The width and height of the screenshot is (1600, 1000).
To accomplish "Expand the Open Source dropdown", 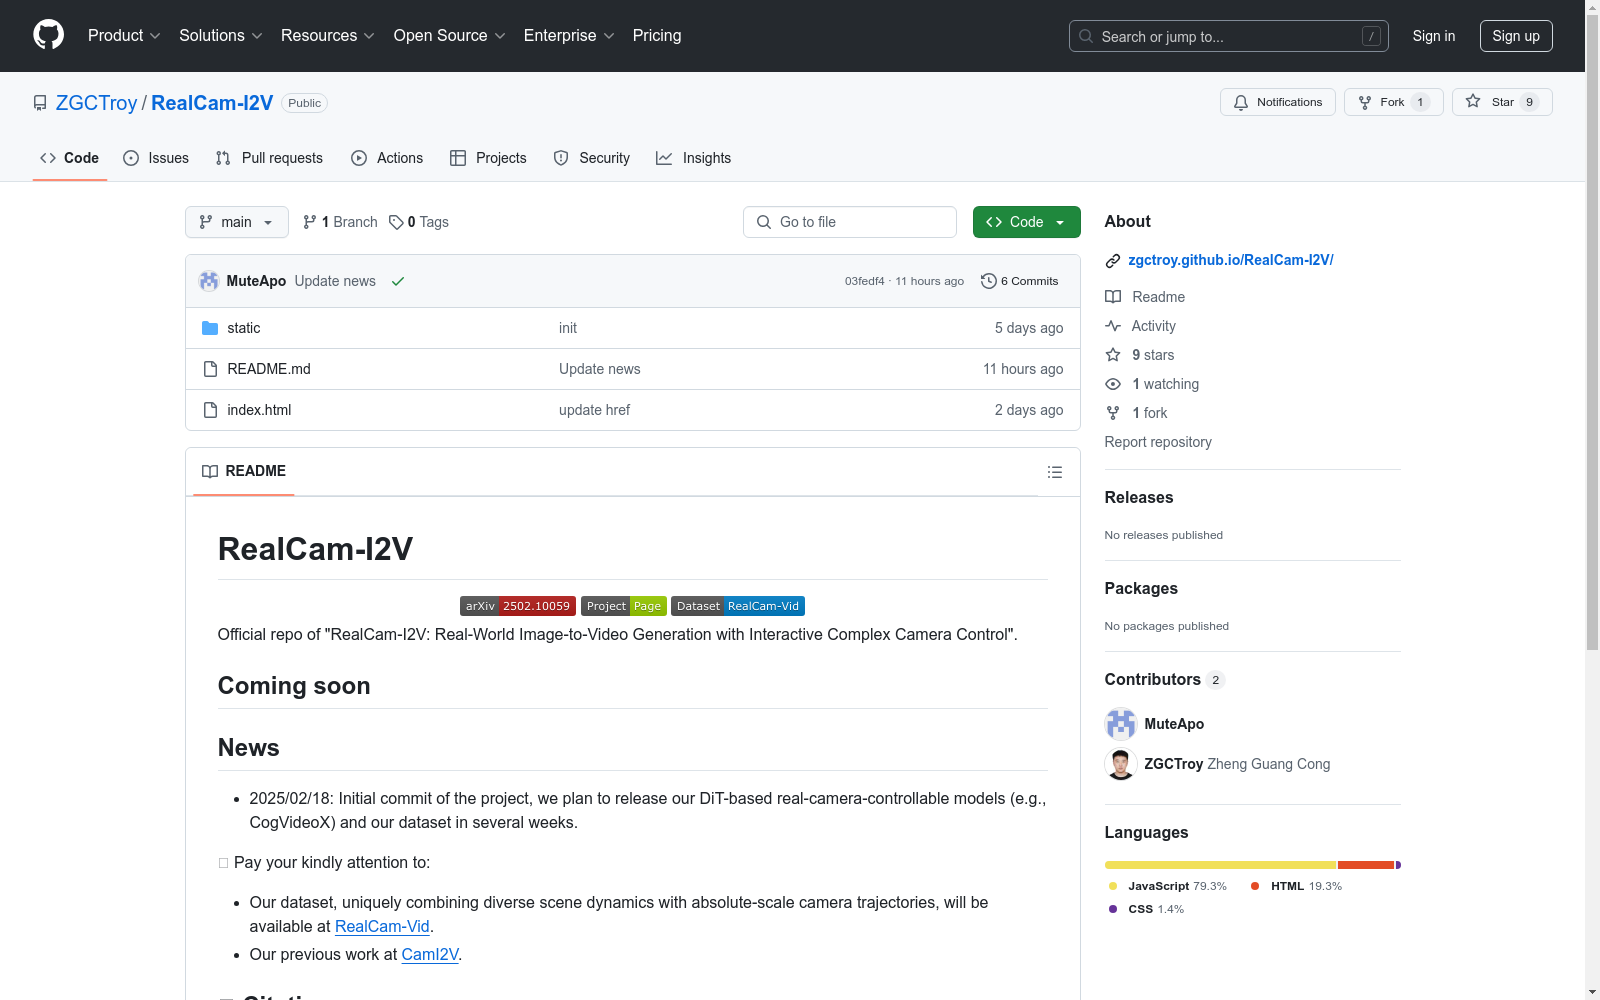I will (450, 36).
